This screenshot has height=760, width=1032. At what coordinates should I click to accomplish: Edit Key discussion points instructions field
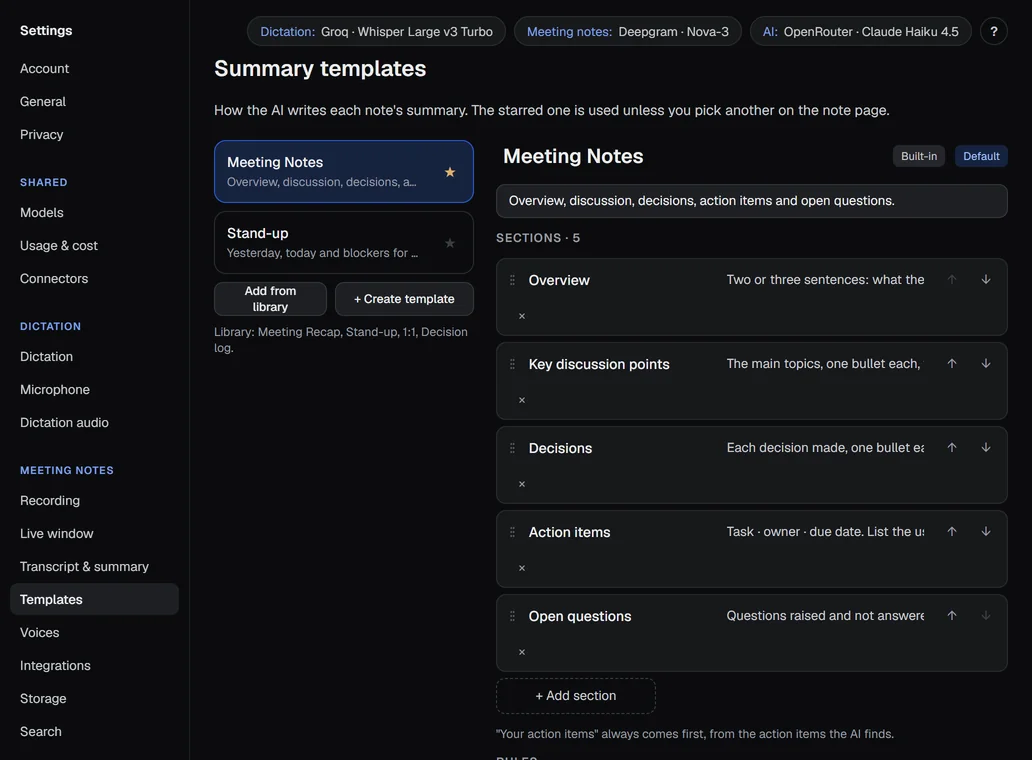(x=825, y=363)
